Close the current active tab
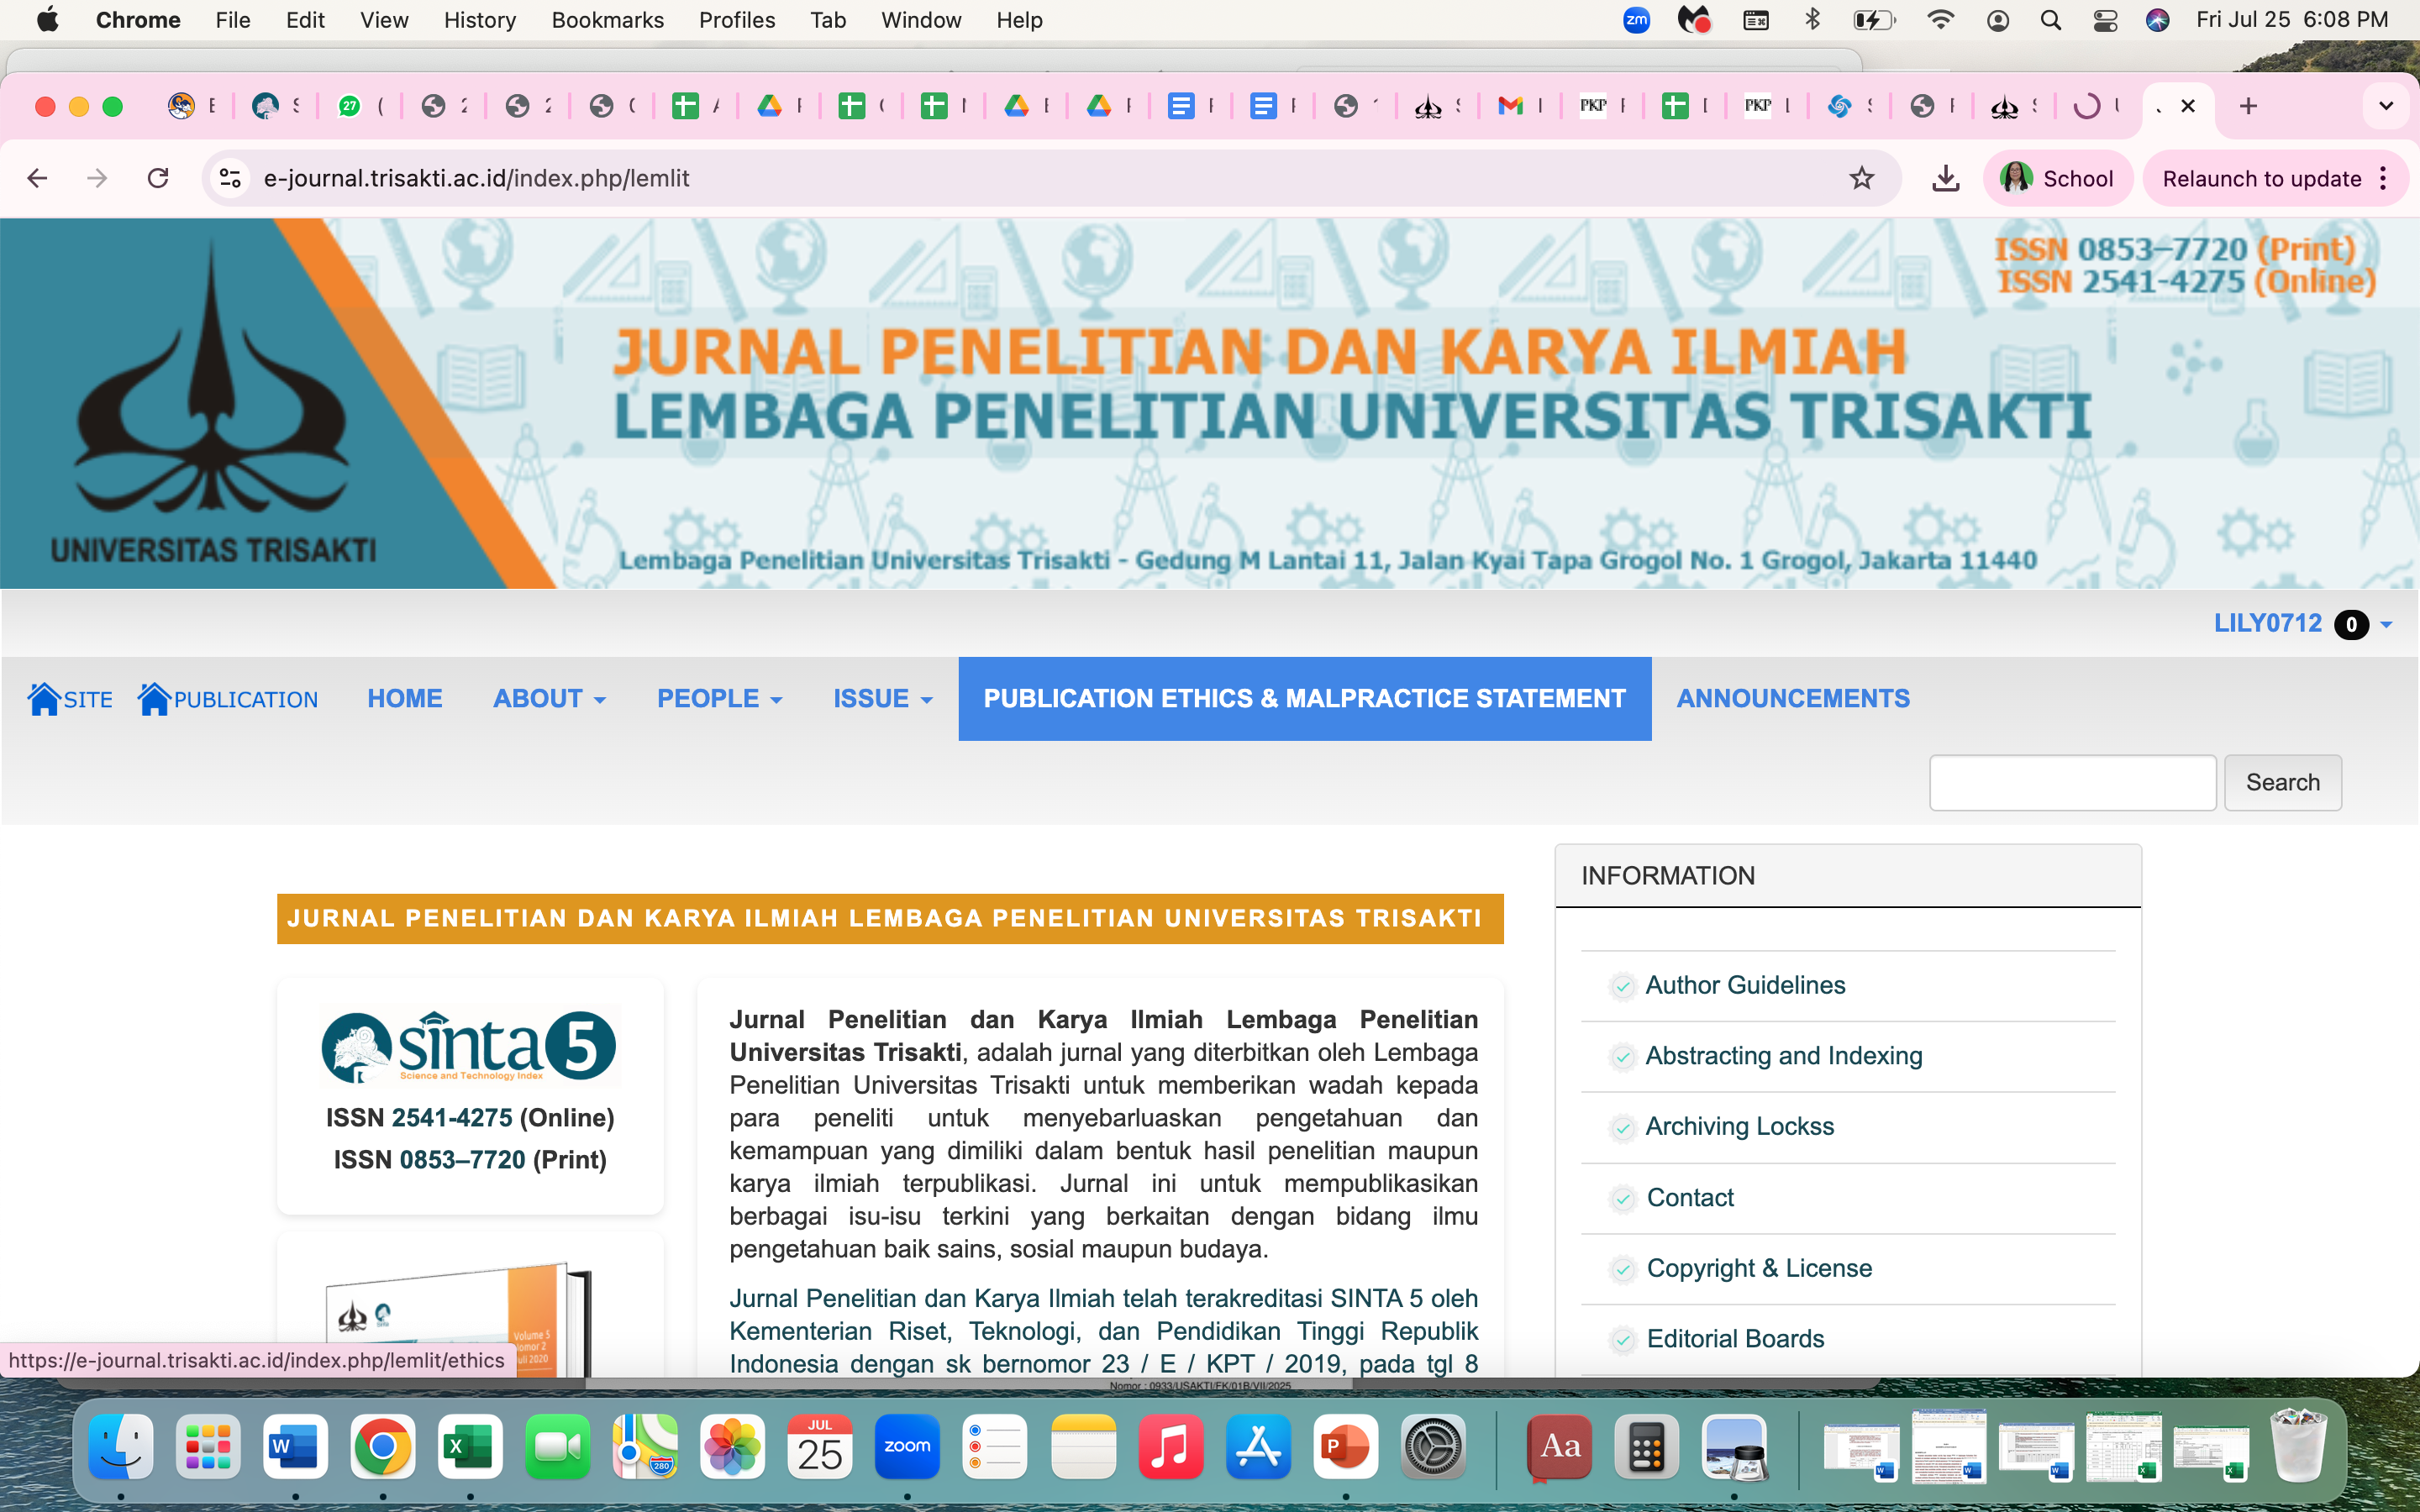The width and height of the screenshot is (2420, 1512). pyautogui.click(x=2188, y=106)
